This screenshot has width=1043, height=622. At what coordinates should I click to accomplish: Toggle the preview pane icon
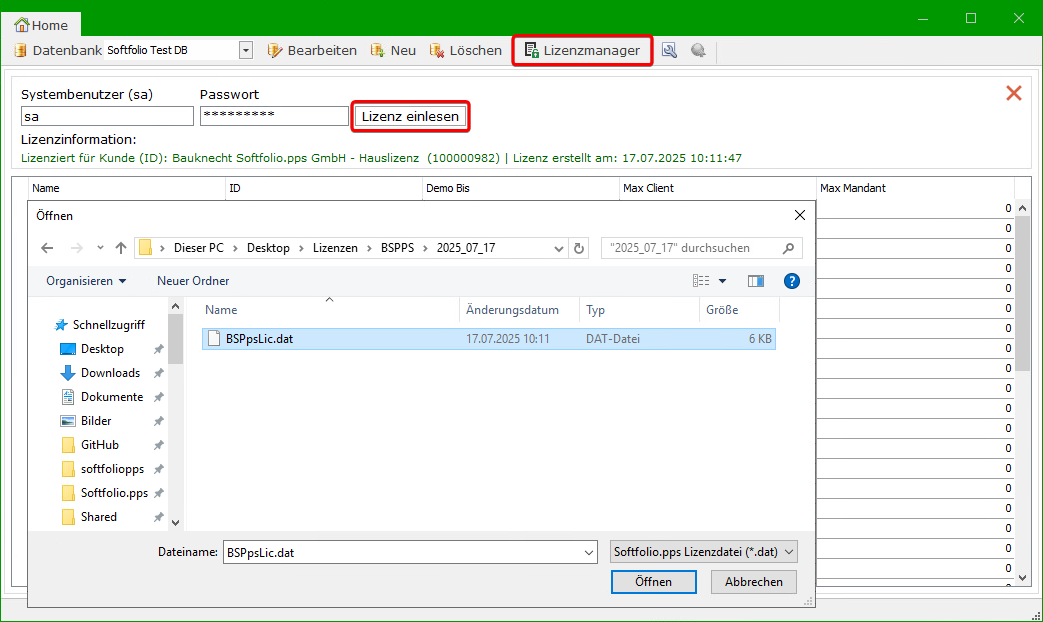pos(756,281)
